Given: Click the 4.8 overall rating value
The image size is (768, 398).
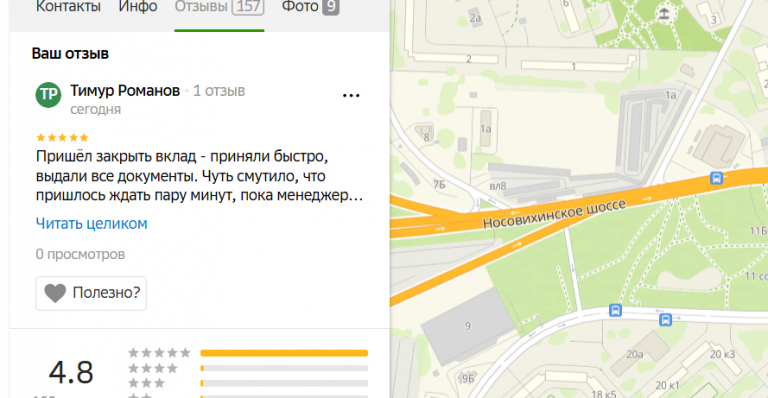Looking at the screenshot, I should (71, 372).
